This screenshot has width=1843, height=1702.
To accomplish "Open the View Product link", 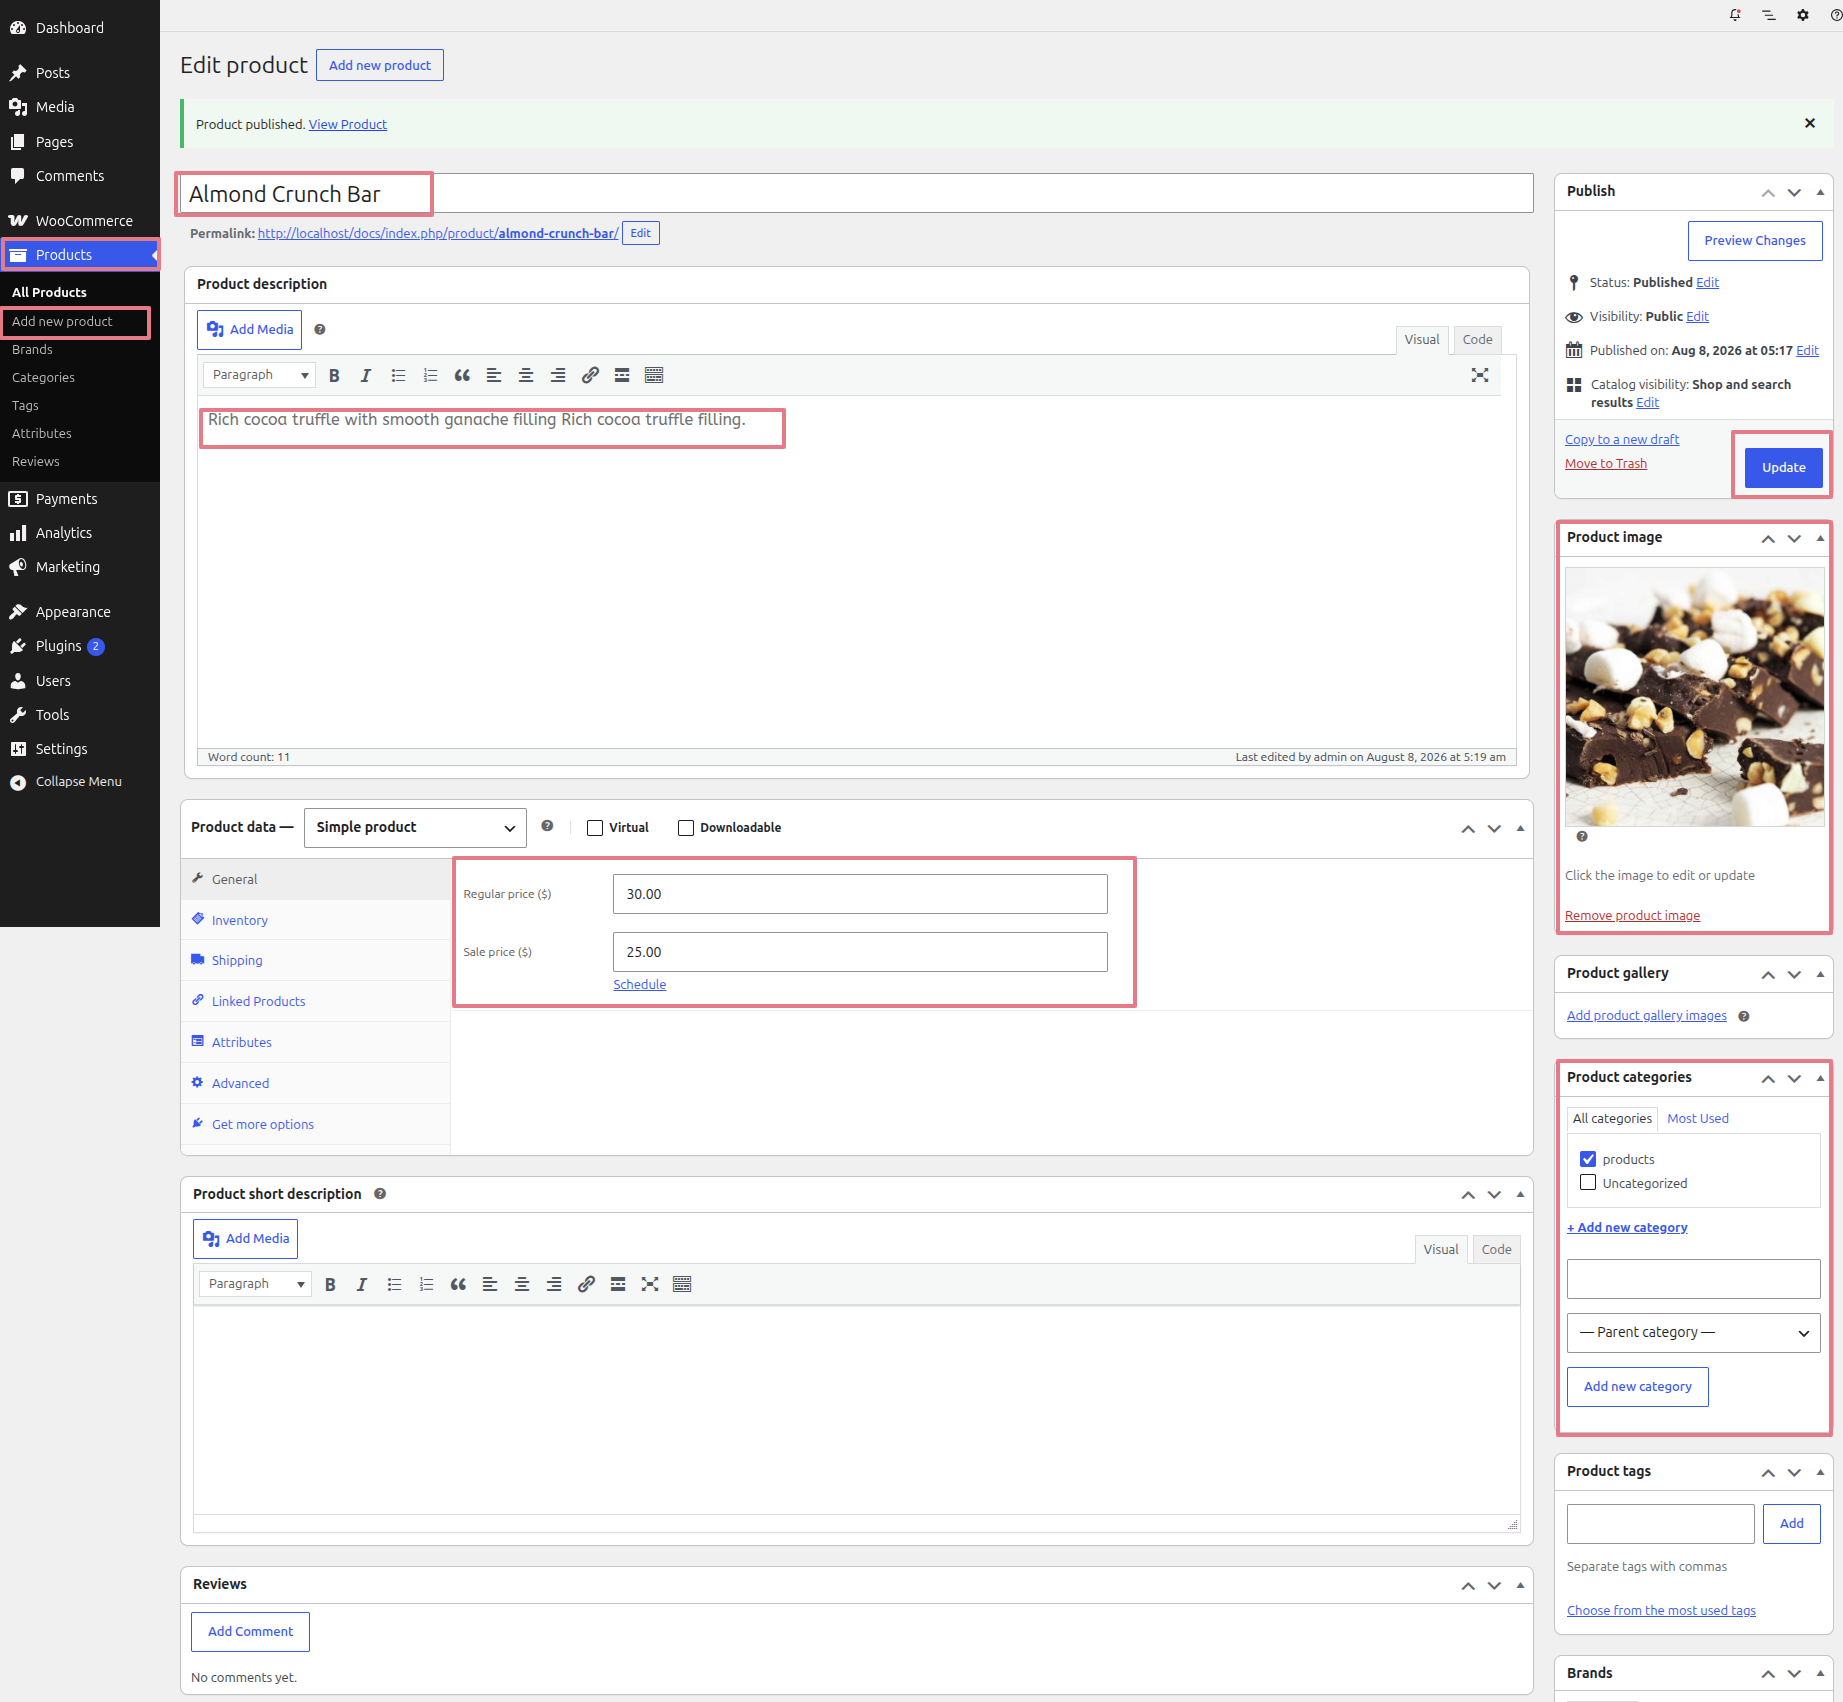I will point(348,125).
